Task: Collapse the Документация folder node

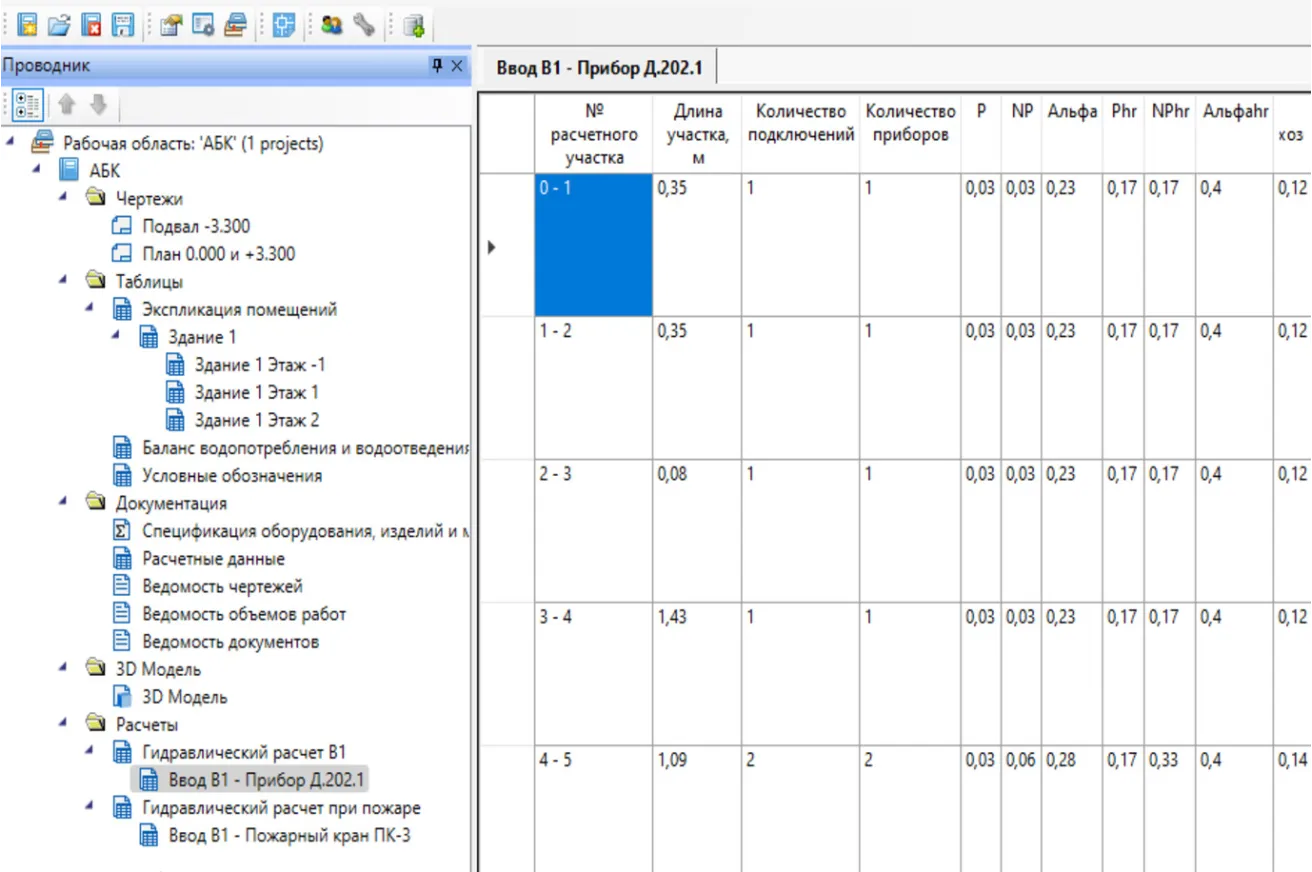Action: point(62,502)
